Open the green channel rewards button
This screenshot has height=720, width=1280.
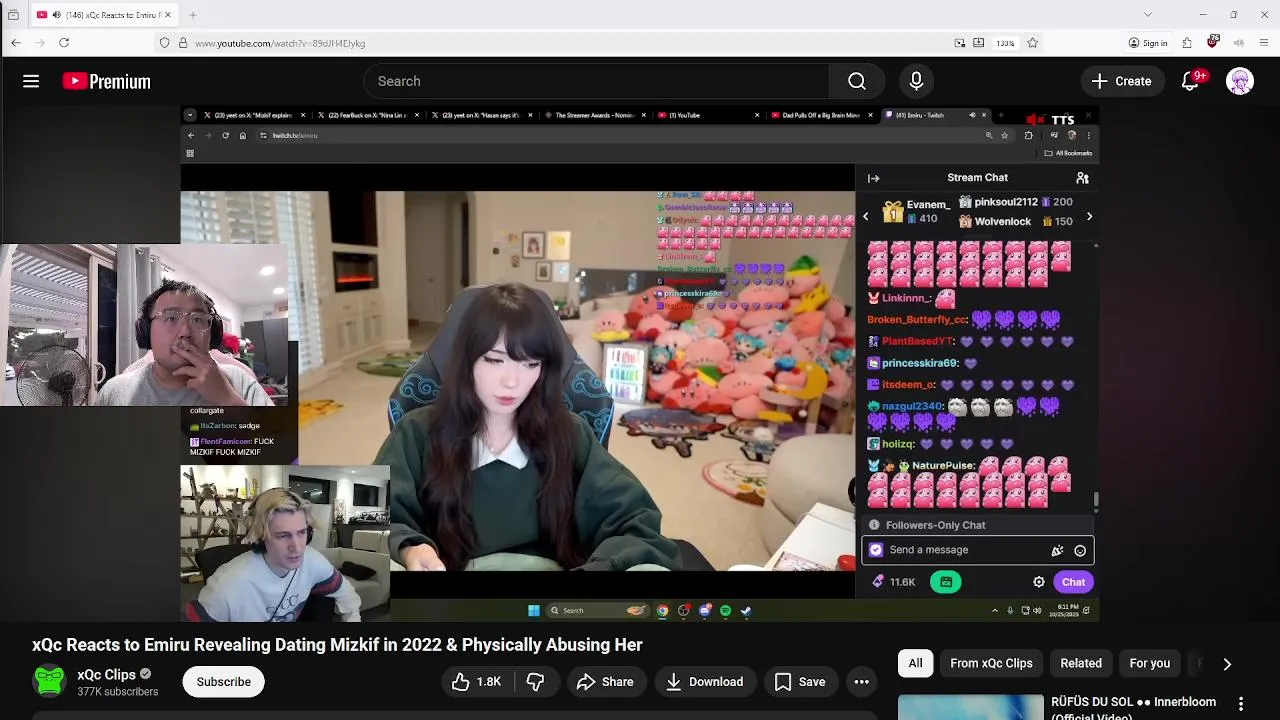[x=946, y=582]
